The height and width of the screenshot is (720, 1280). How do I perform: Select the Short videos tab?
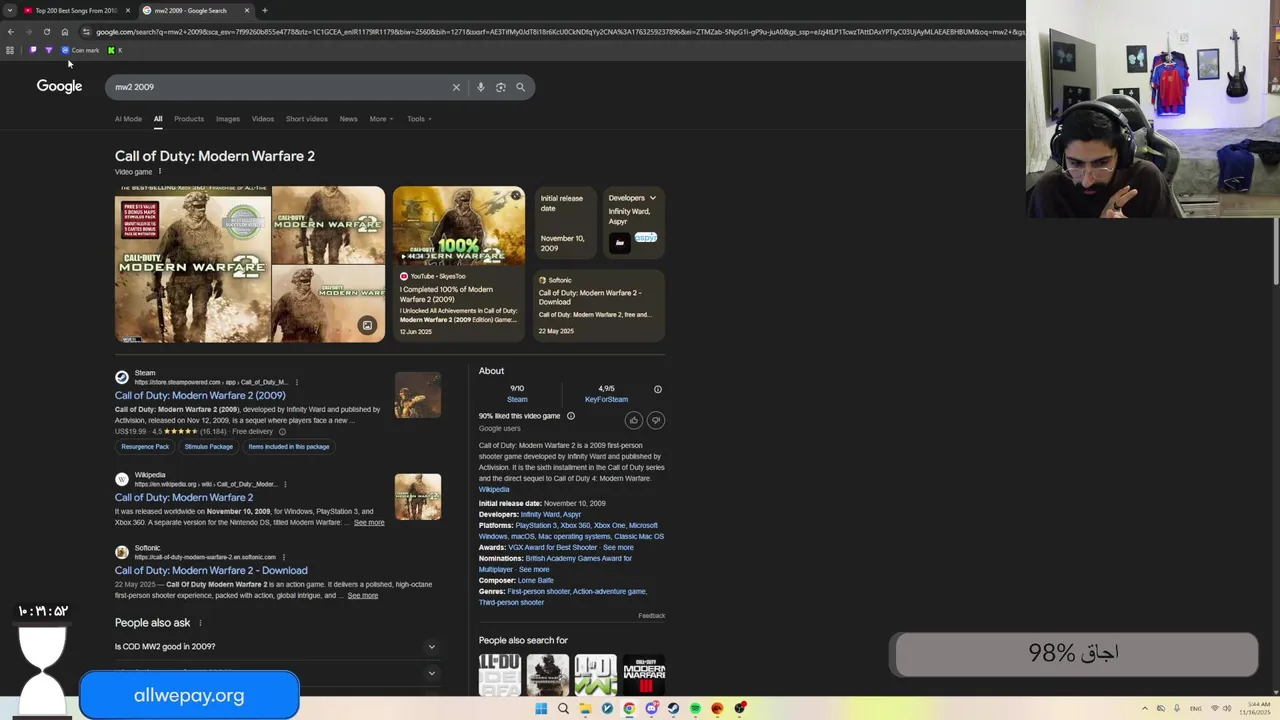tap(307, 119)
